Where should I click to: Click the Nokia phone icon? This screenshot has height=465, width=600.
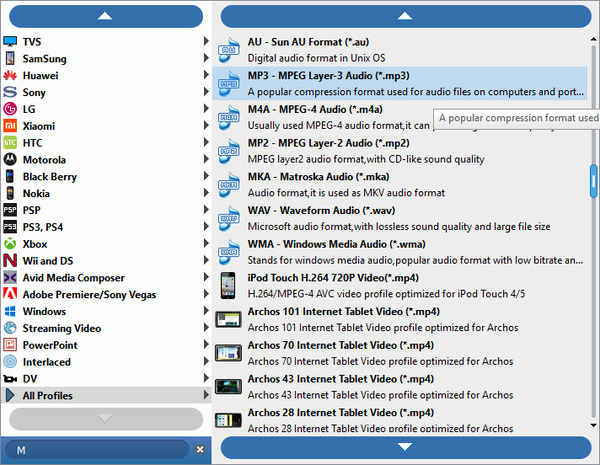click(10, 193)
